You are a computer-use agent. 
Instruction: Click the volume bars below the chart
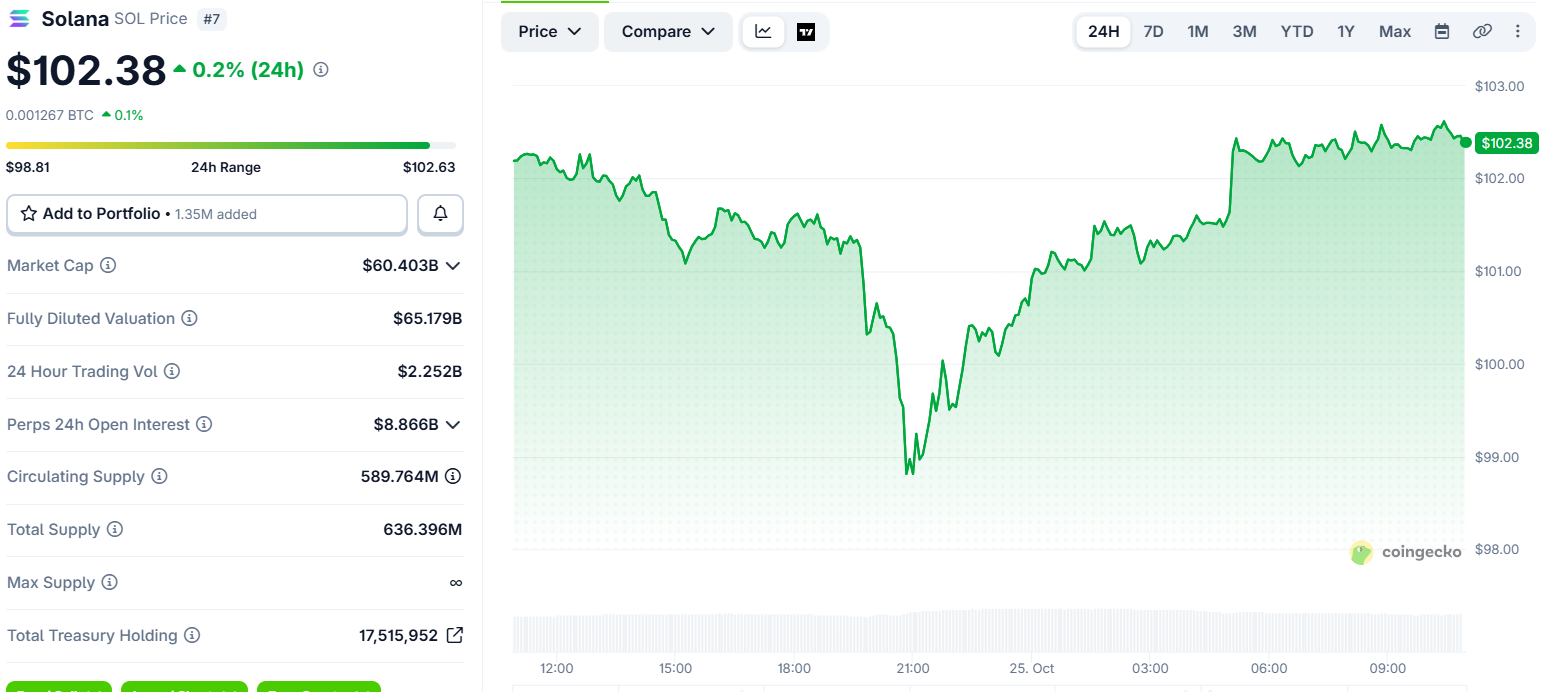[988, 632]
